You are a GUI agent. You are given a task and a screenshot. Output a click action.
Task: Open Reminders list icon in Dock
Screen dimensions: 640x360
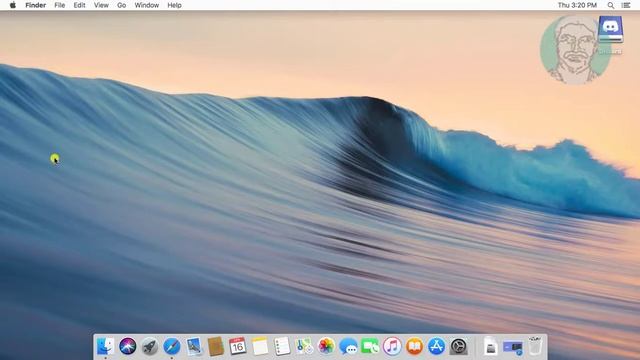click(282, 347)
